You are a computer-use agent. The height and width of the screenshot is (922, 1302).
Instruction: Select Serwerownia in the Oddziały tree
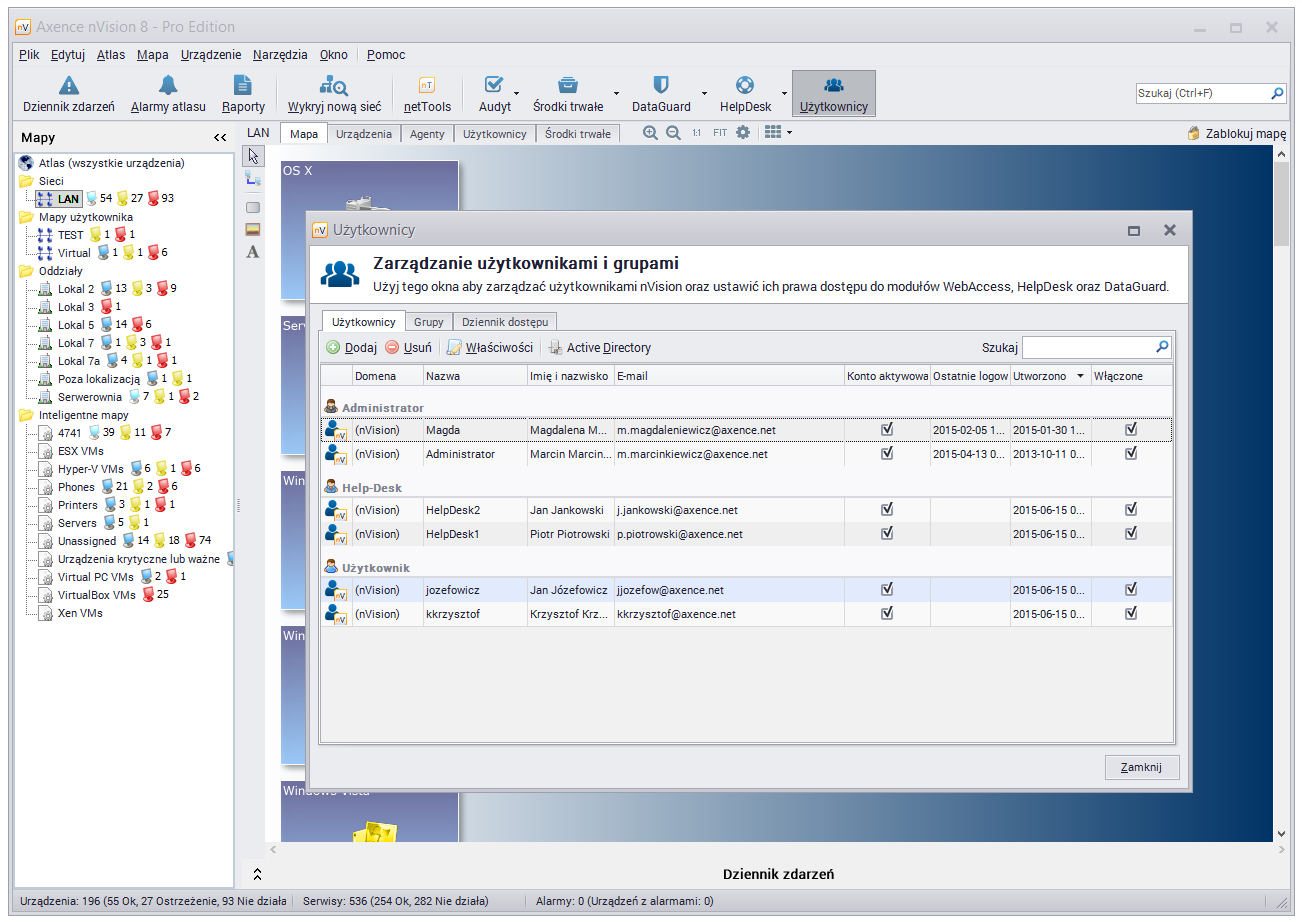90,397
